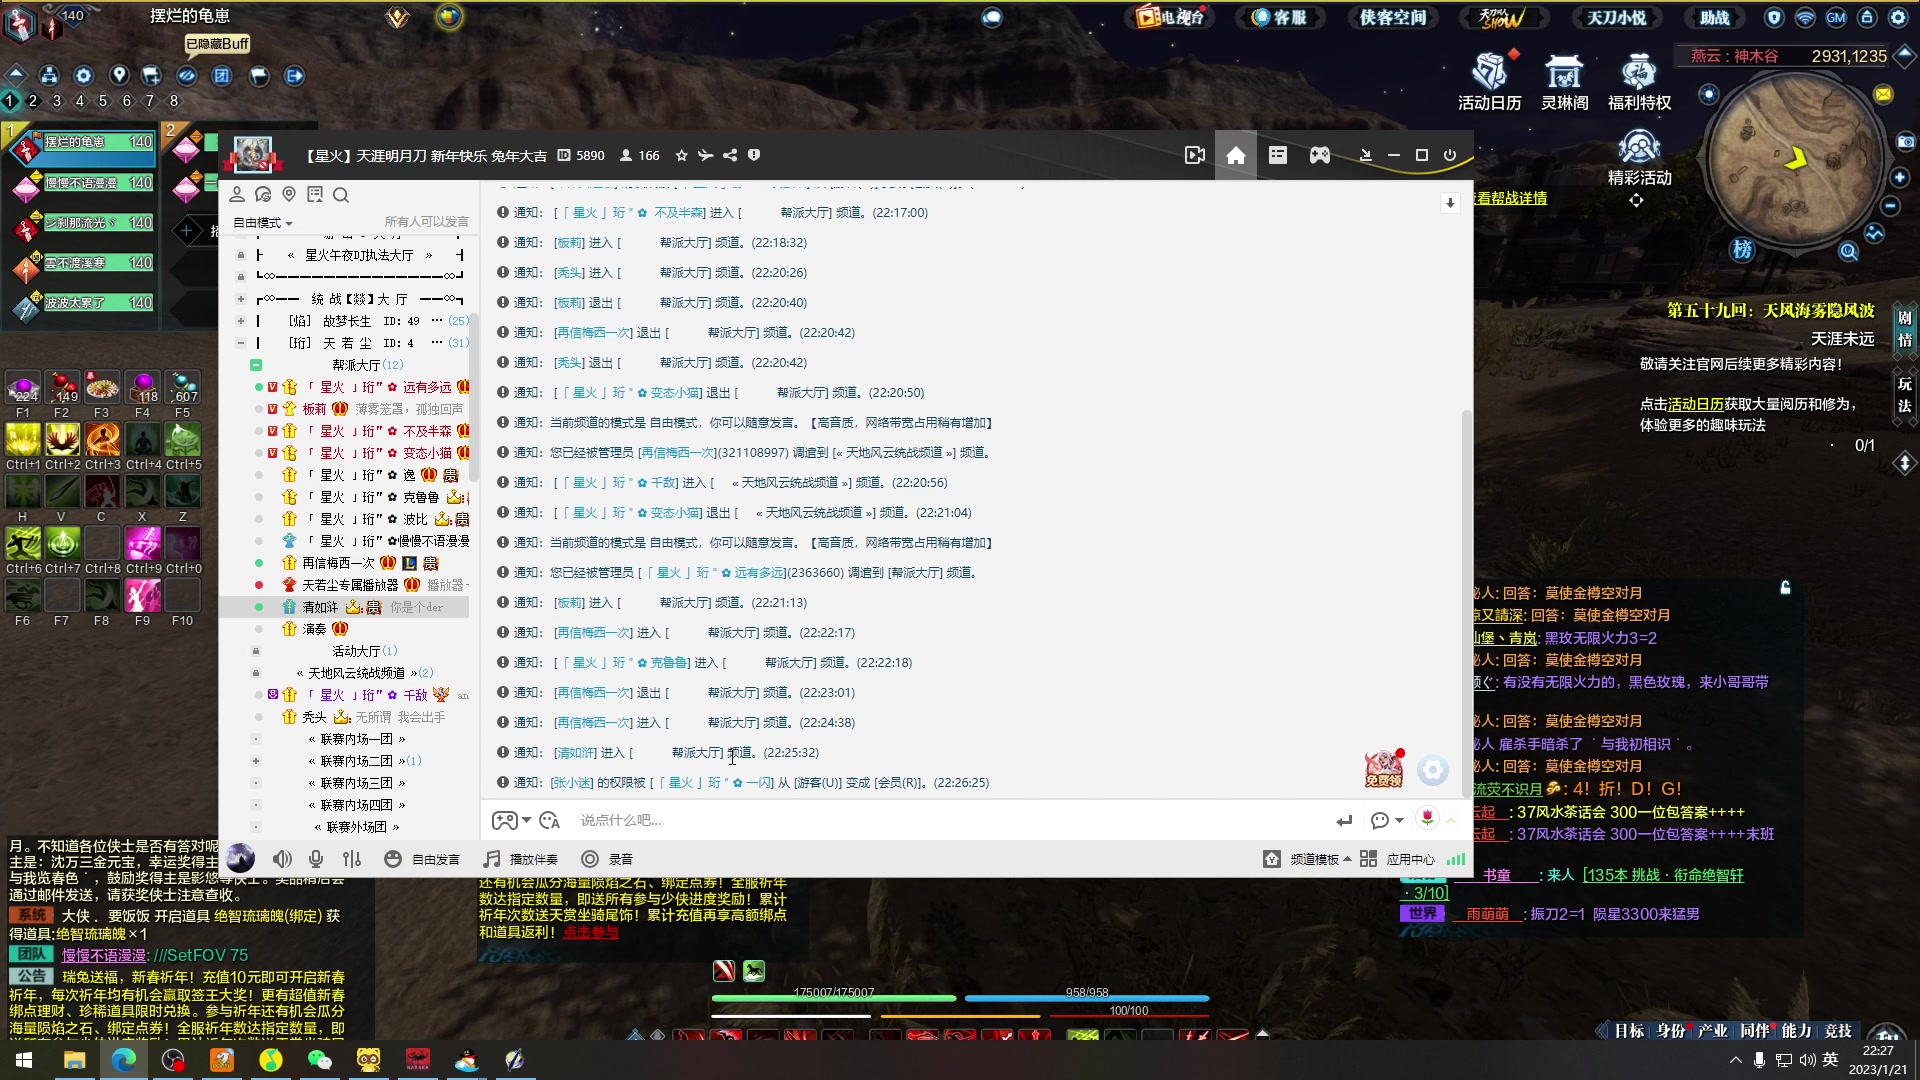Mute the speaker in YY bottom bar
Viewport: 1920px width, 1080px height.
tap(282, 859)
